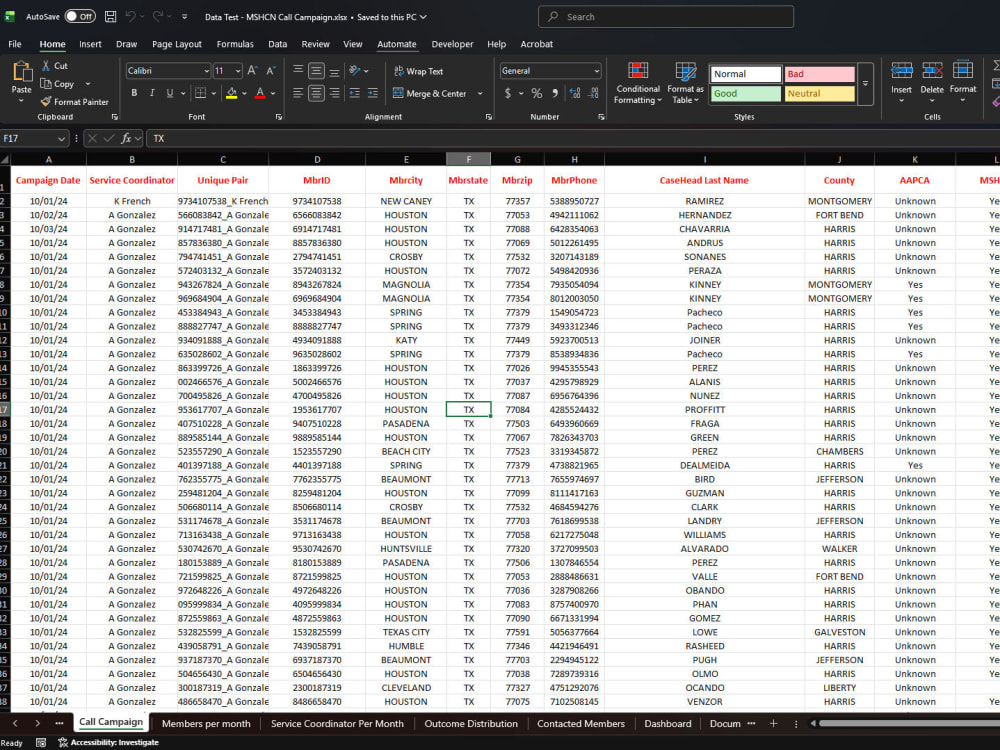The width and height of the screenshot is (1000, 750).
Task: Open the Formulas ribbon tab
Action: point(235,44)
